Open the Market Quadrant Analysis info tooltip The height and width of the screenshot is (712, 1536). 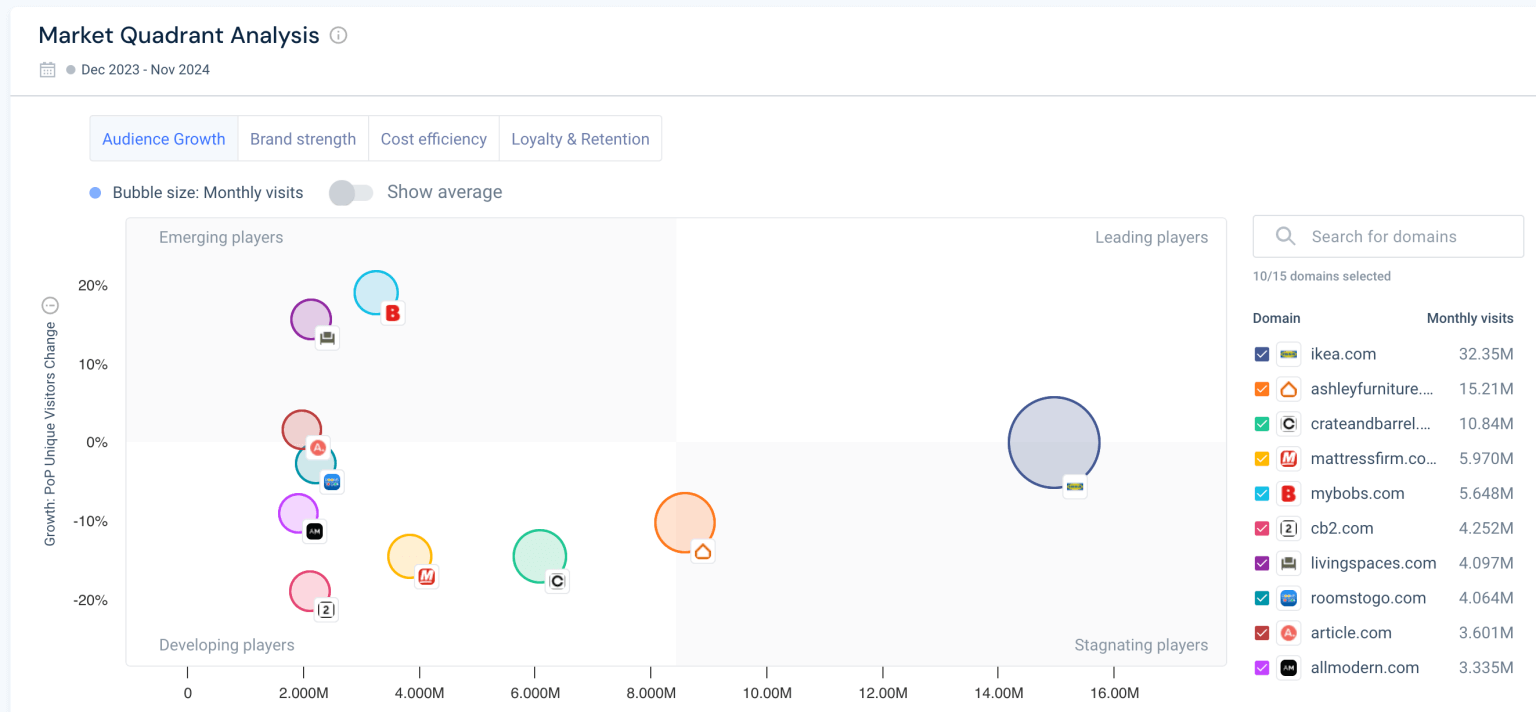pos(338,35)
